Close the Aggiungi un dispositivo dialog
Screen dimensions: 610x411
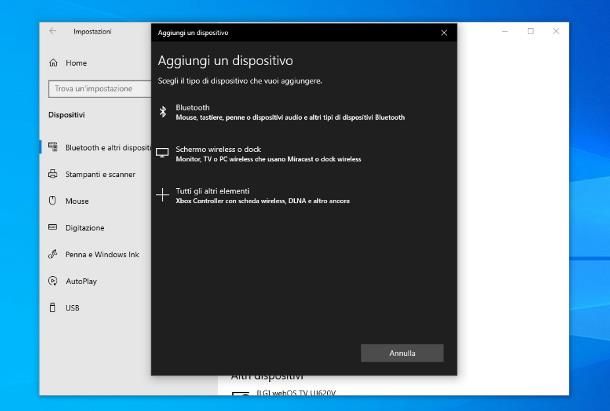[x=444, y=33]
